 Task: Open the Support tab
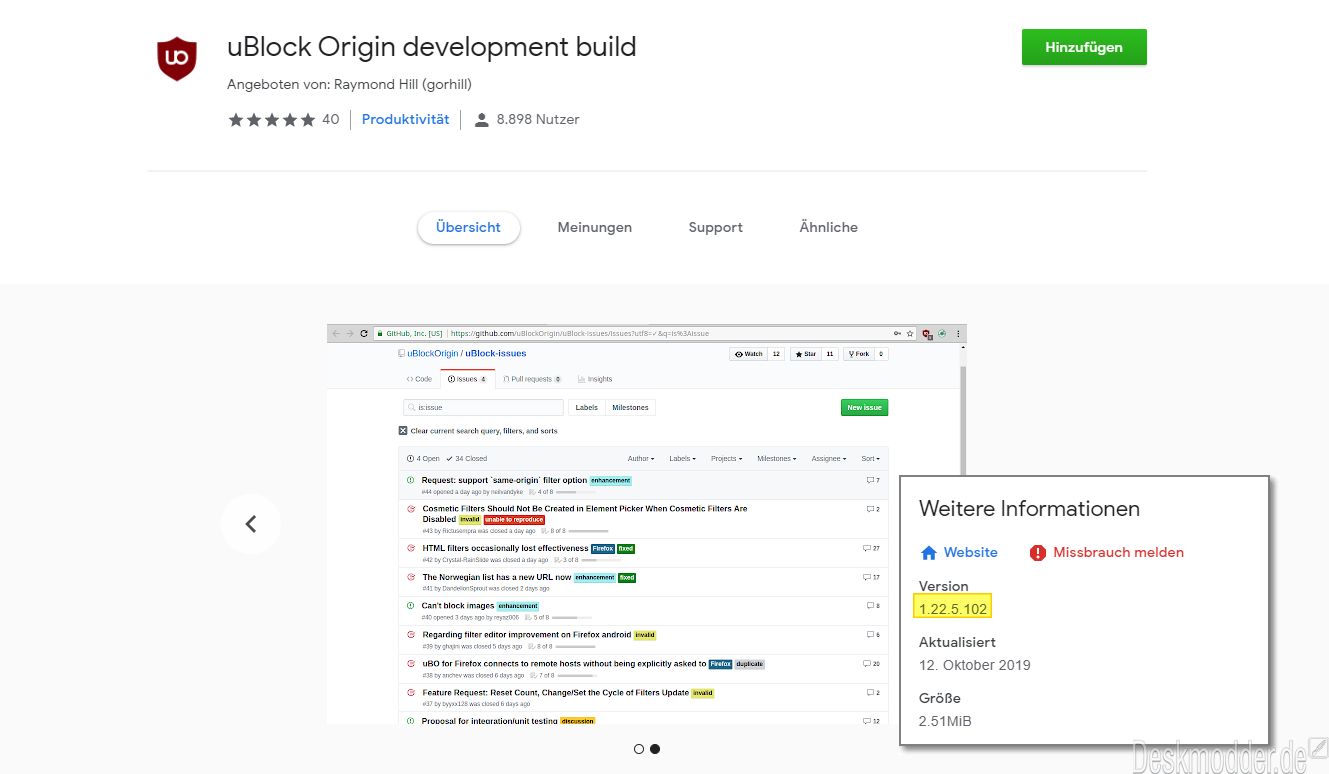(715, 227)
